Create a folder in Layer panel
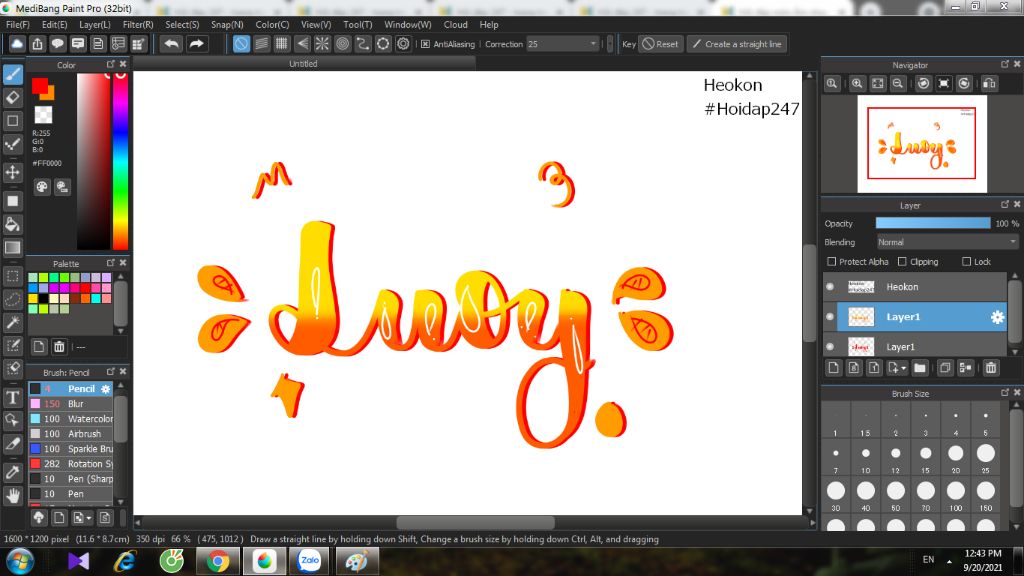The width and height of the screenshot is (1024, 576). tap(920, 368)
